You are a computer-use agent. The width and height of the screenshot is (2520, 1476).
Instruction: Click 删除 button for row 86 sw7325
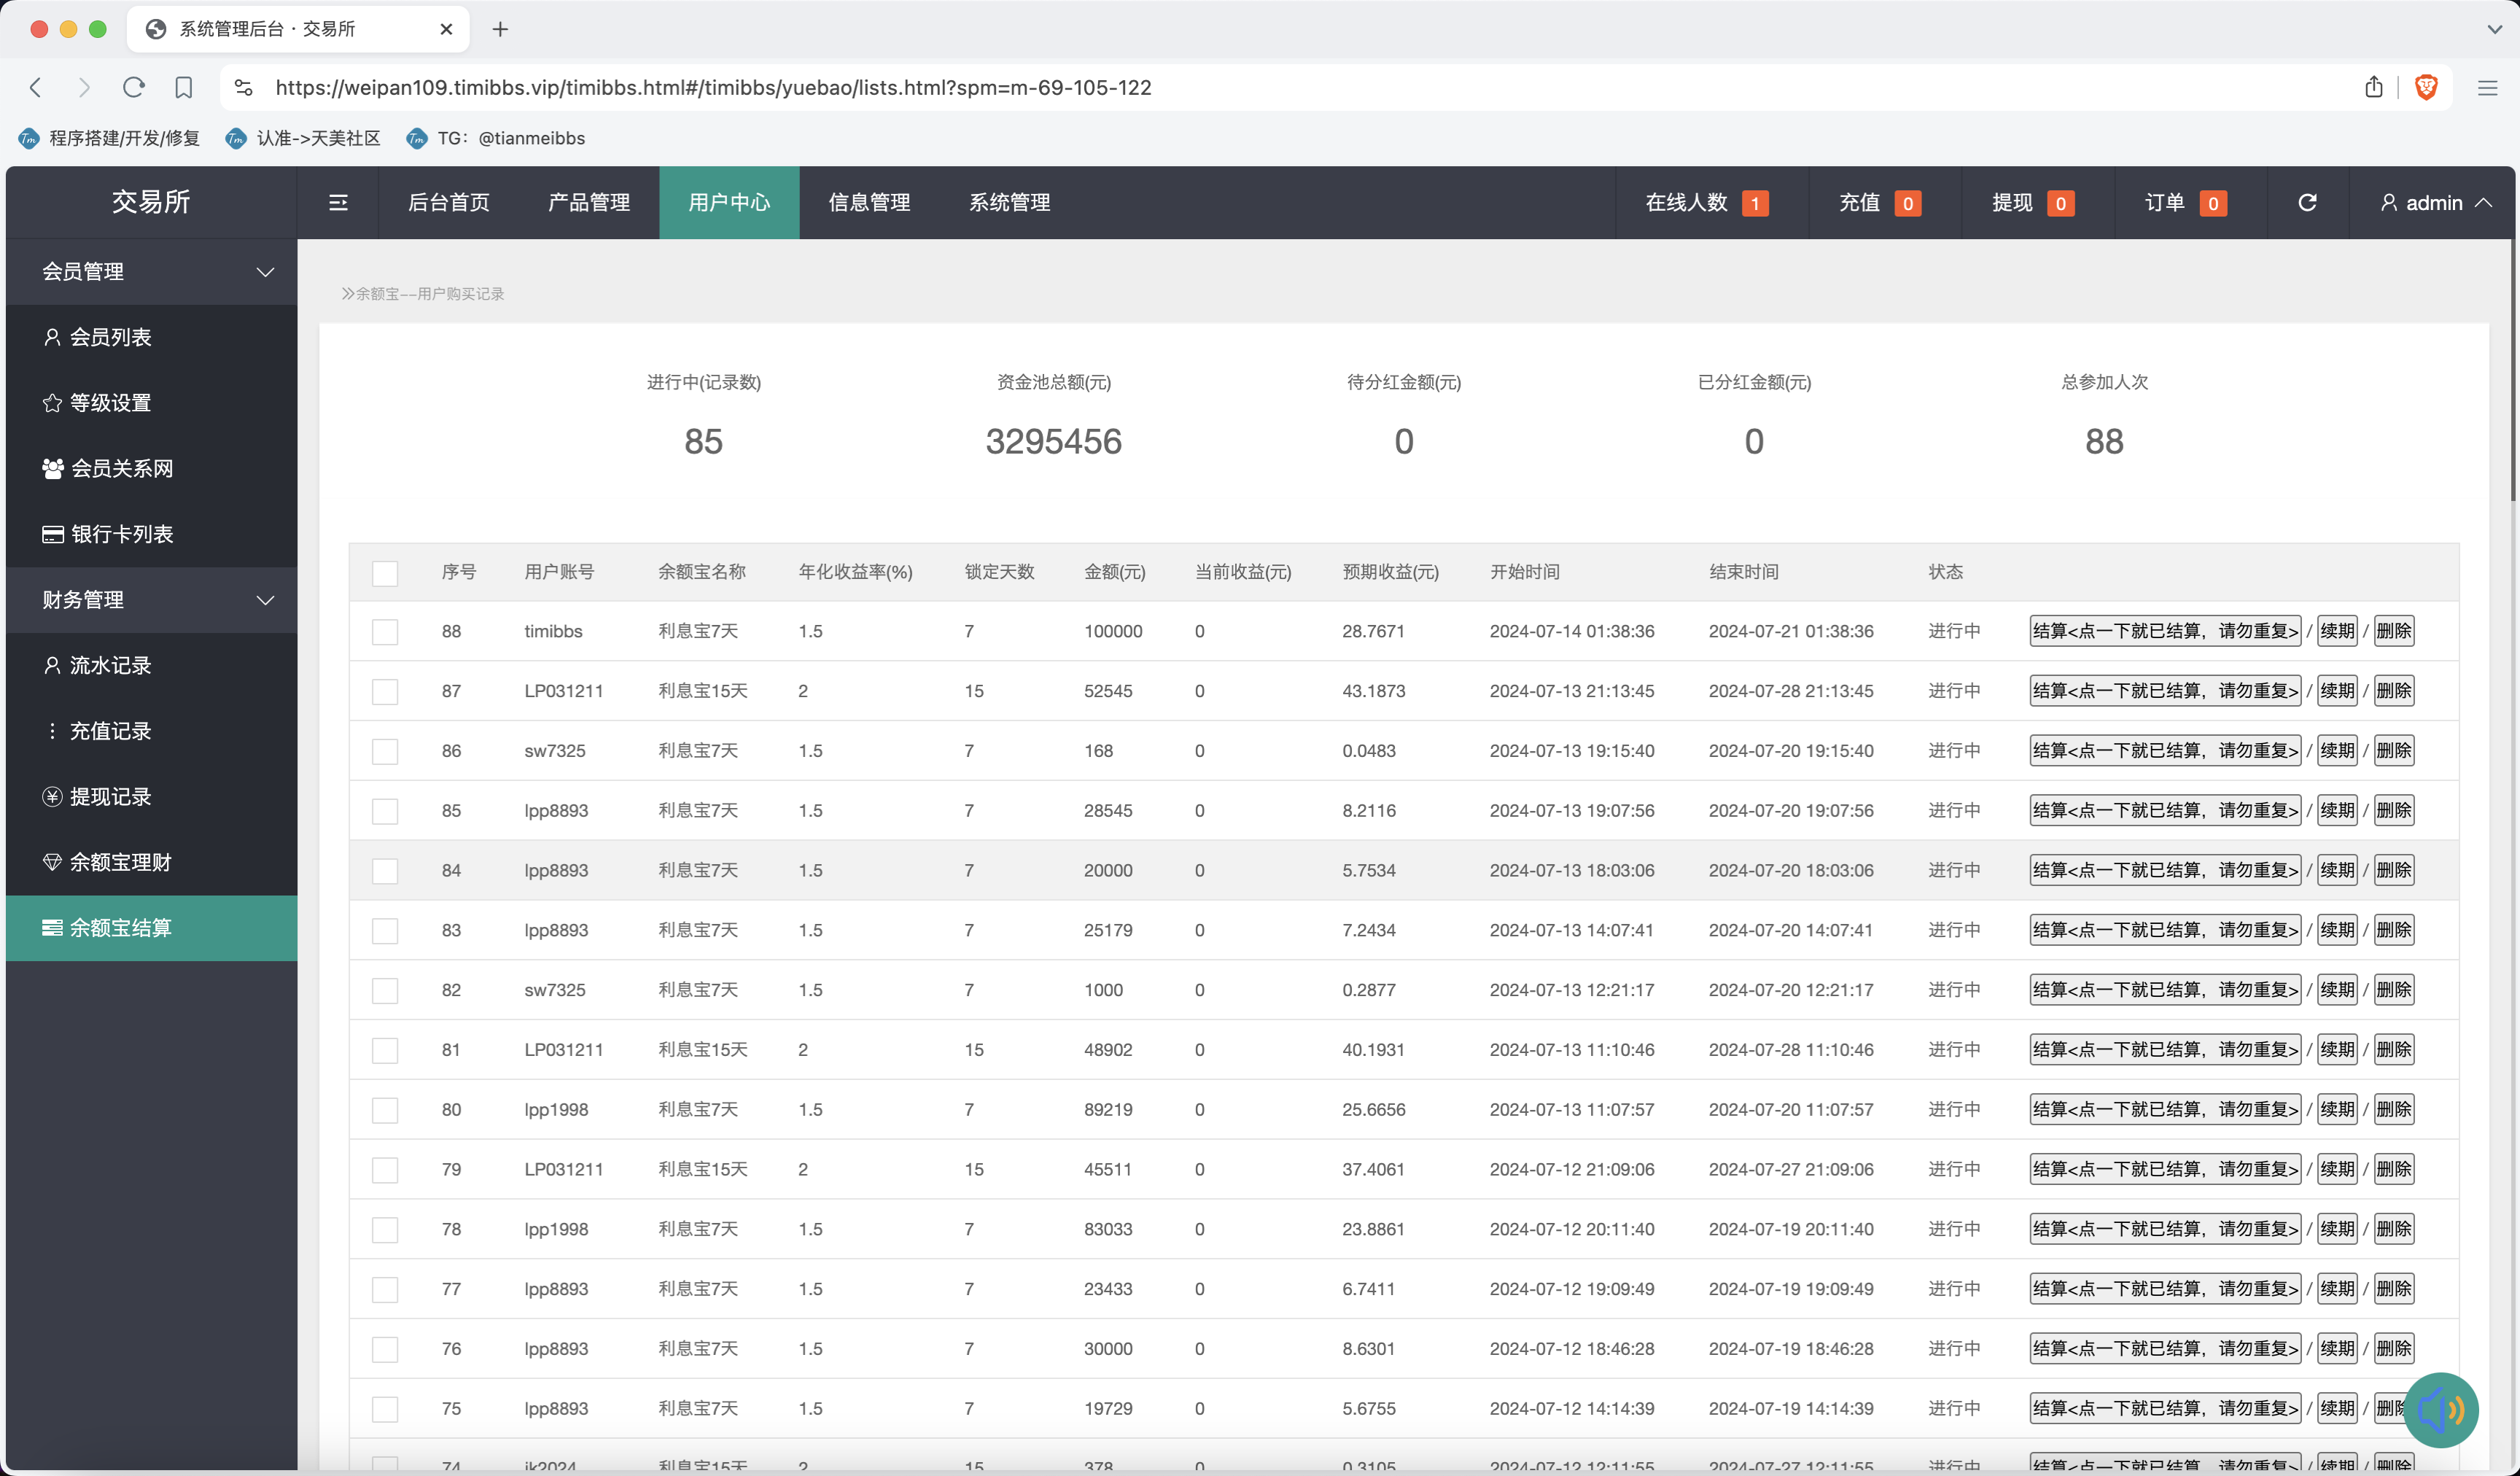(2394, 751)
